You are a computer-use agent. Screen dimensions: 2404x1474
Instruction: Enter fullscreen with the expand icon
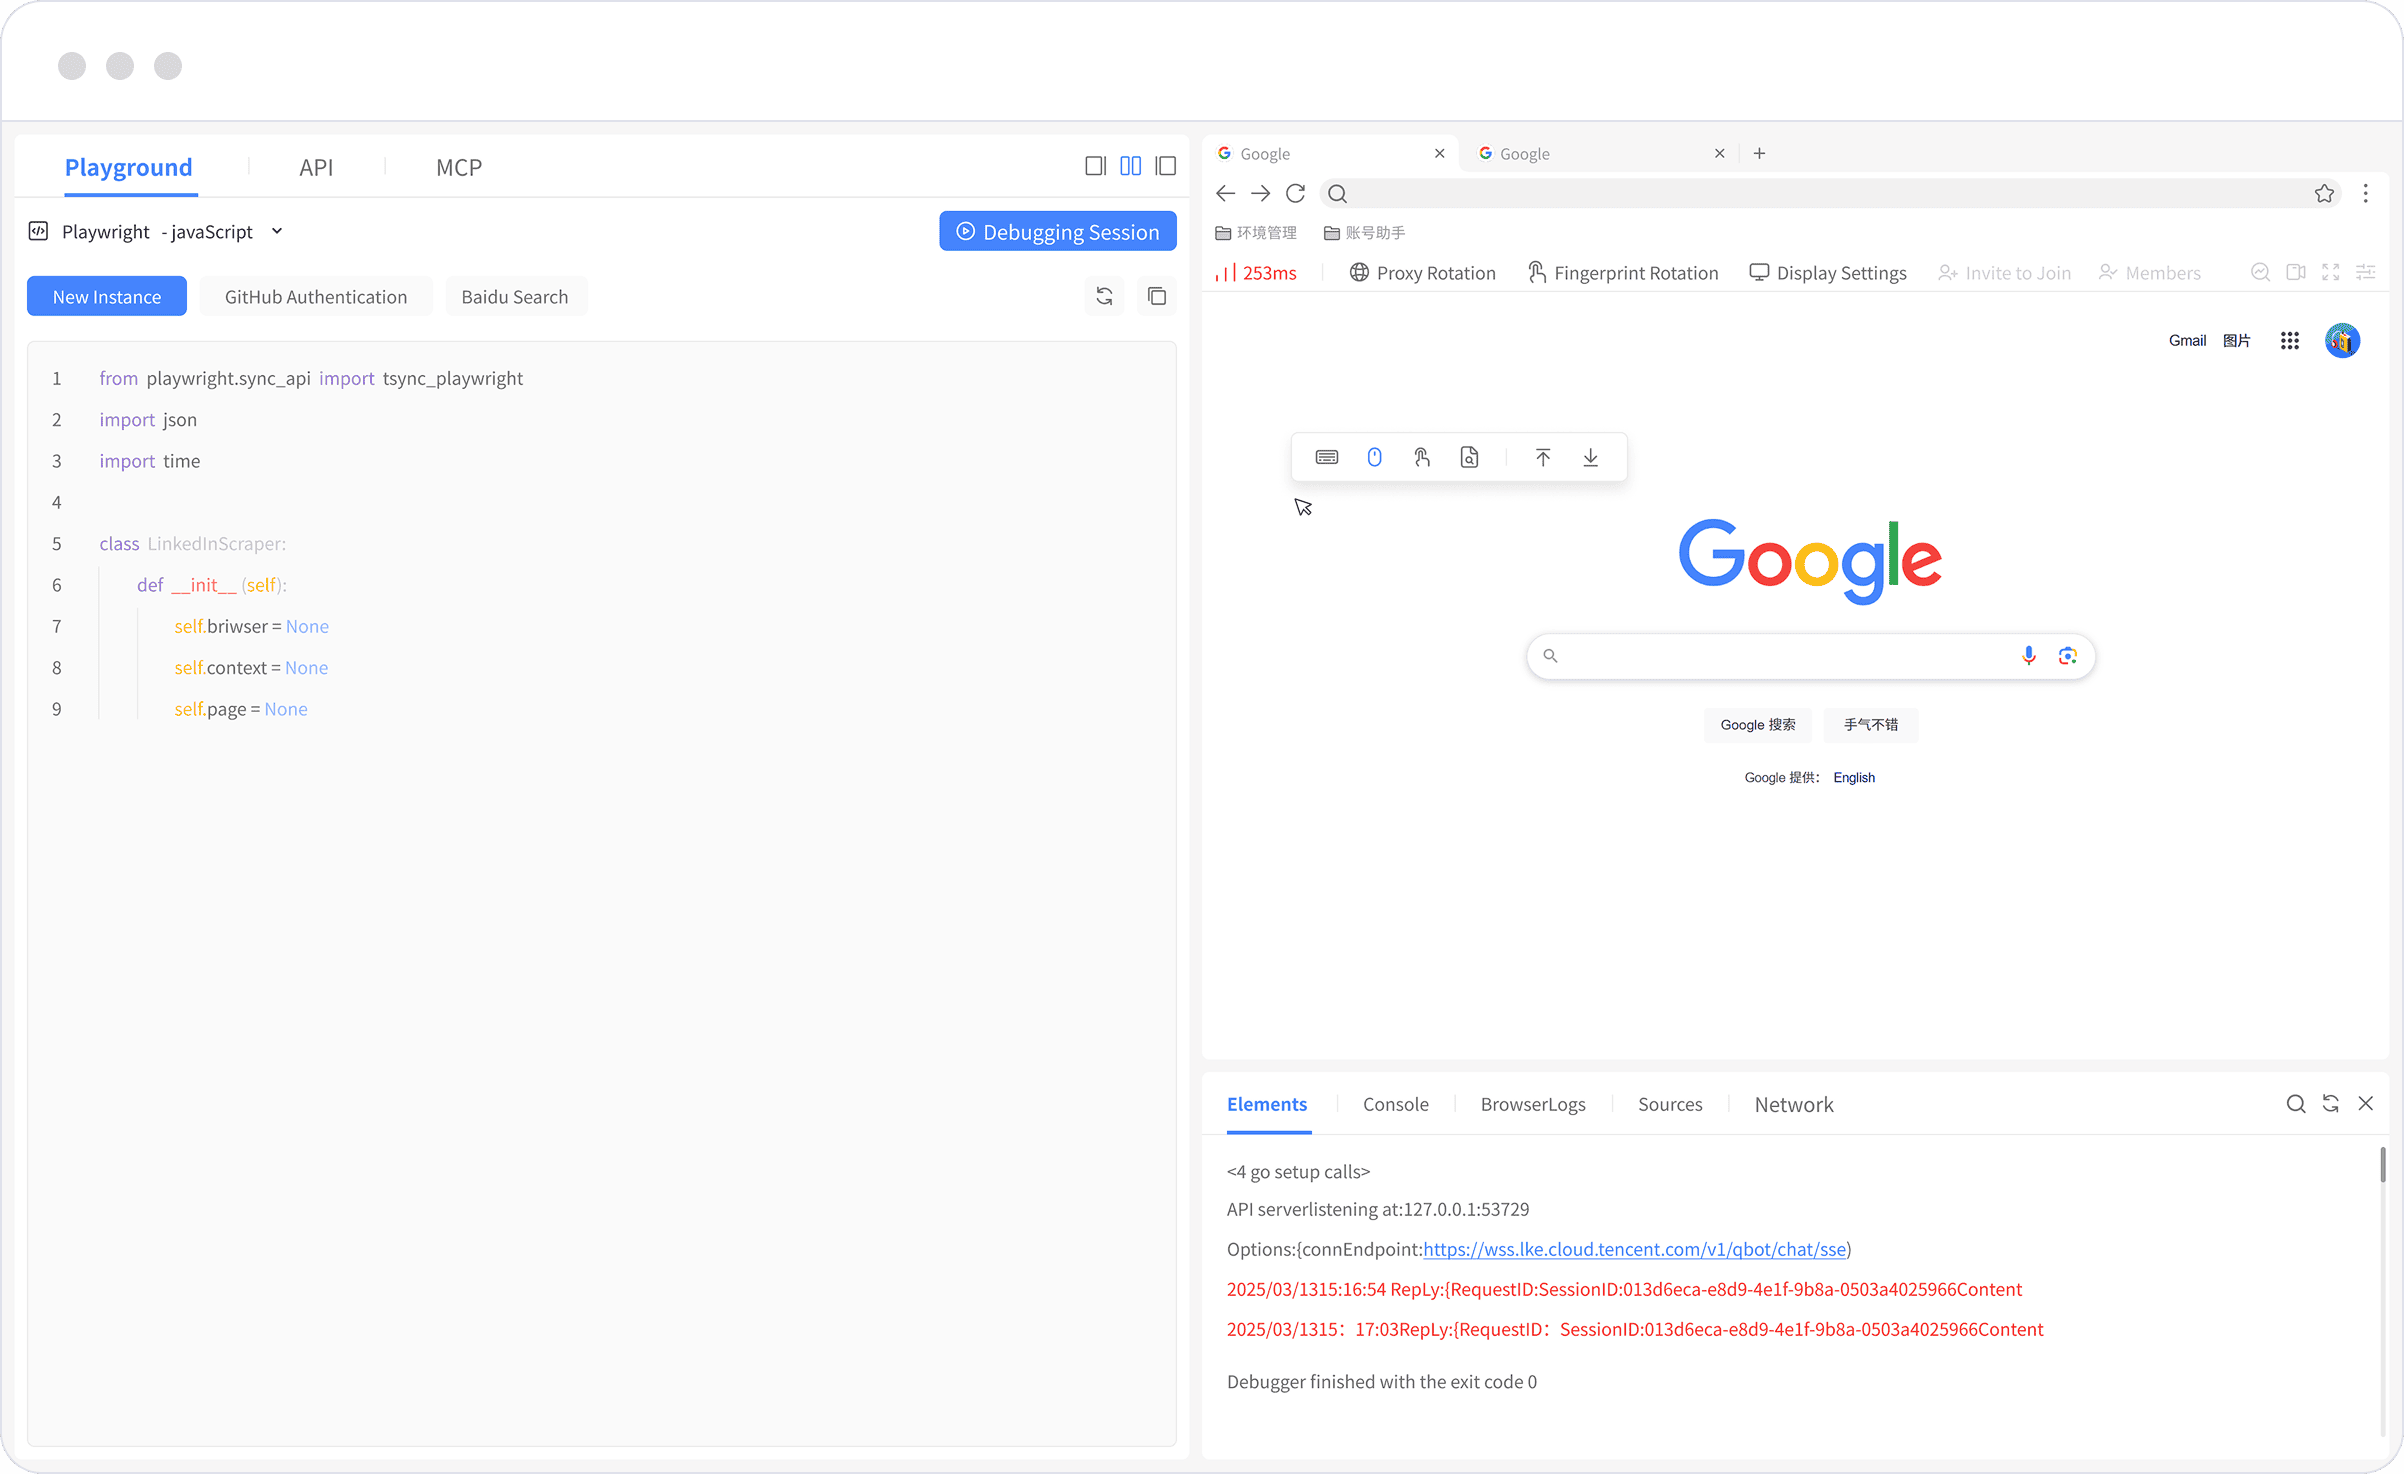(2331, 272)
